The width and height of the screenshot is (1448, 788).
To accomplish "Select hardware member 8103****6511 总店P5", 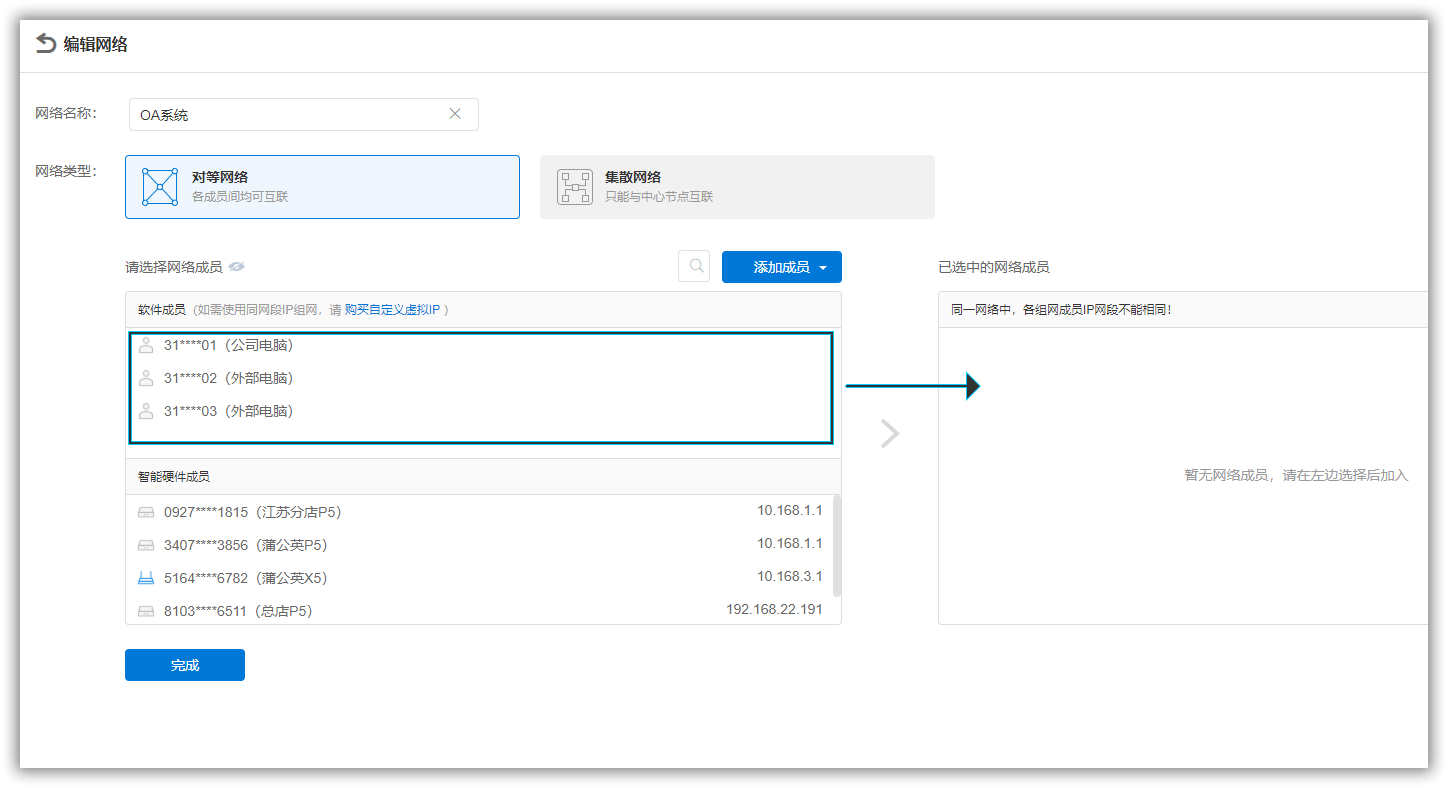I will (x=480, y=610).
